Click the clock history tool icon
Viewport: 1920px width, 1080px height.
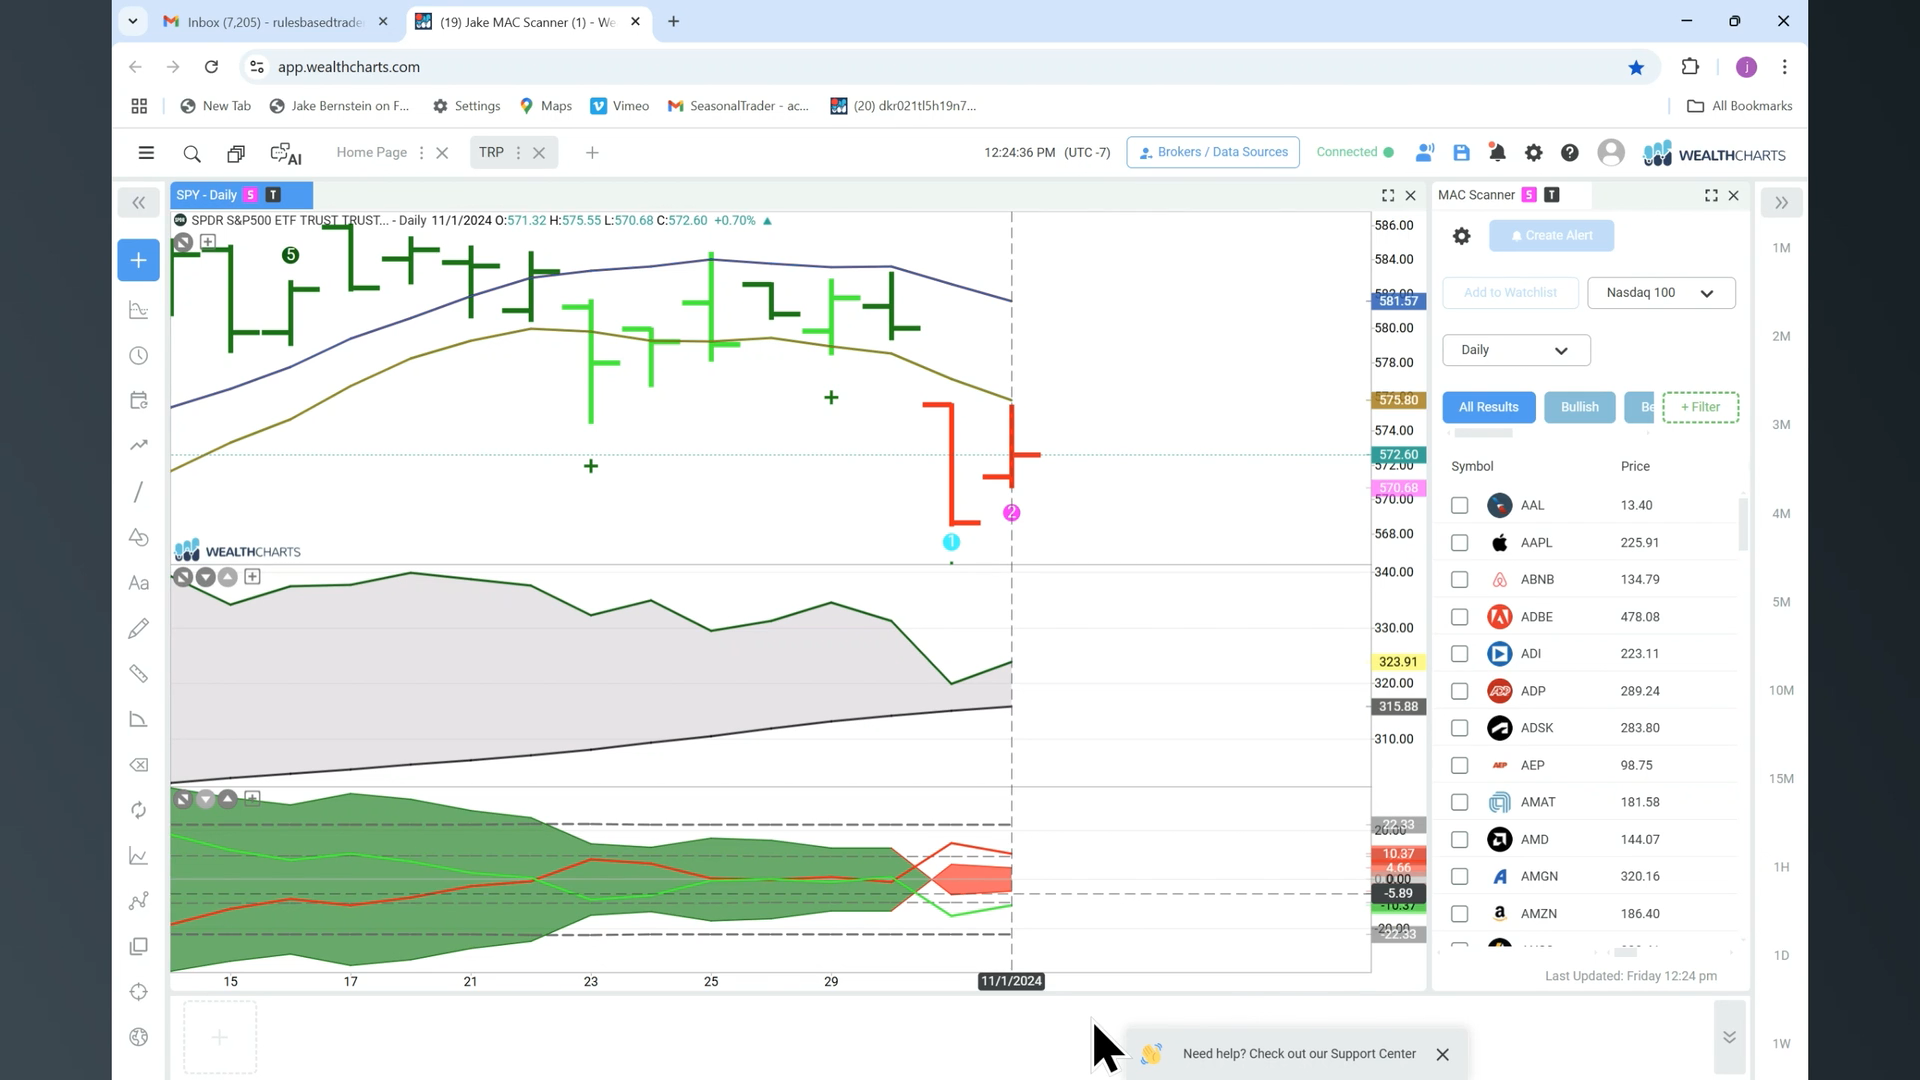click(x=139, y=356)
